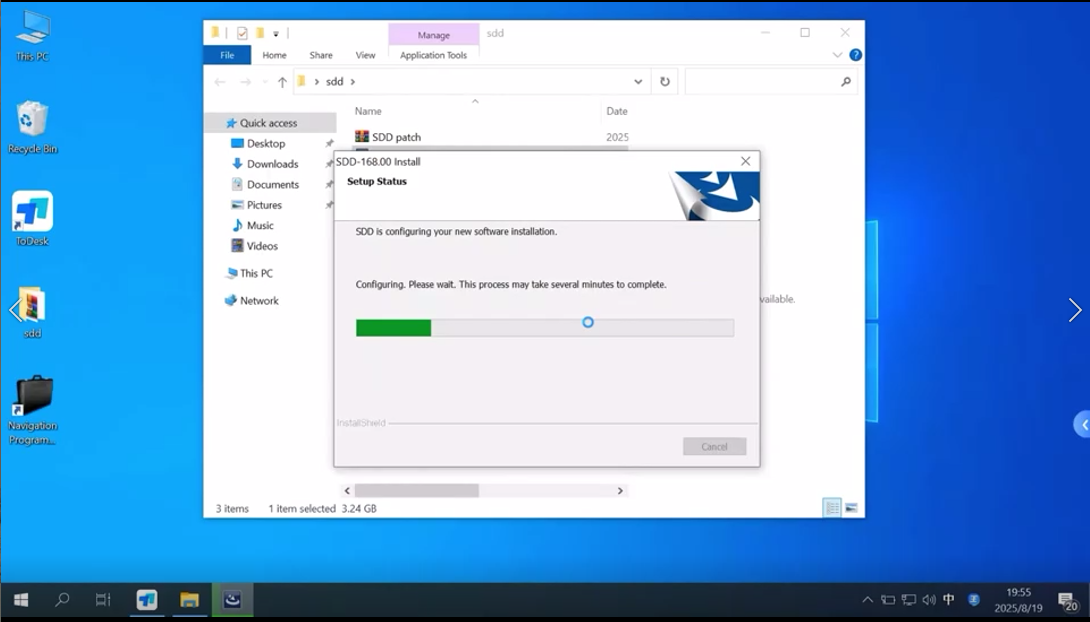The width and height of the screenshot is (1090, 622).
Task: Switch to SDD installer taskbar icon
Action: pos(232,599)
